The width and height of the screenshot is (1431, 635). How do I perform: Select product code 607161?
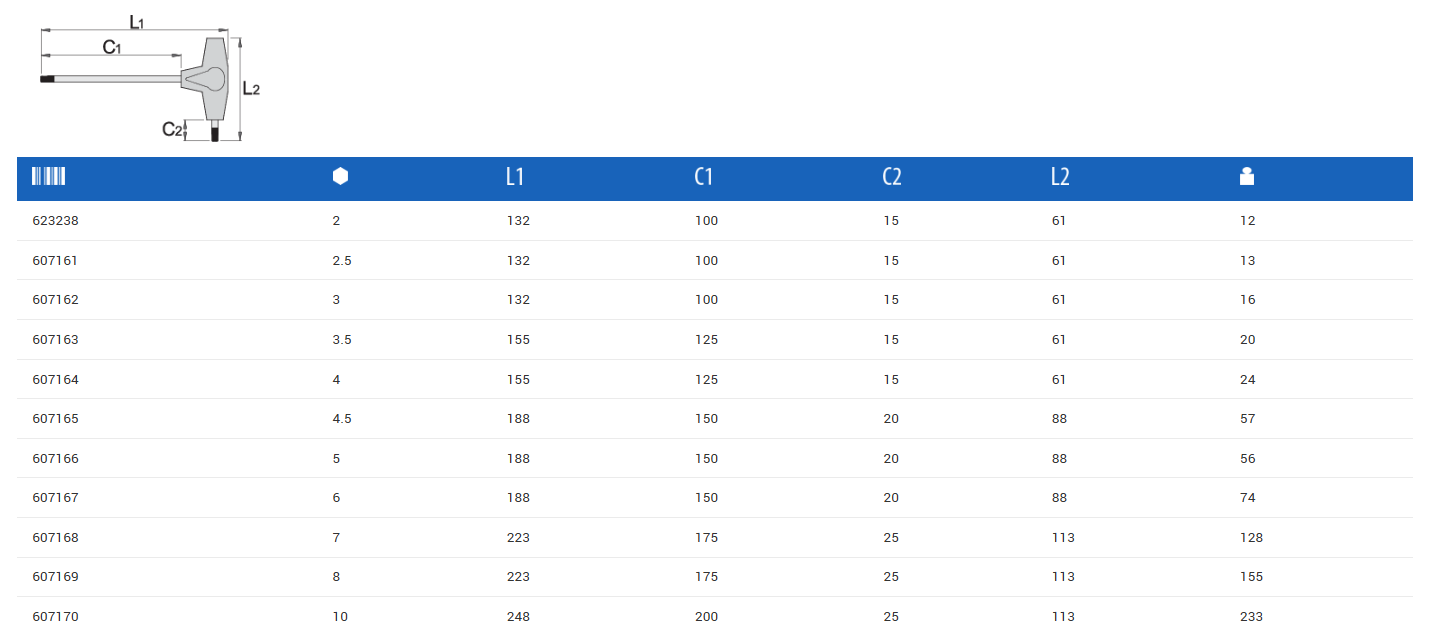tap(55, 261)
